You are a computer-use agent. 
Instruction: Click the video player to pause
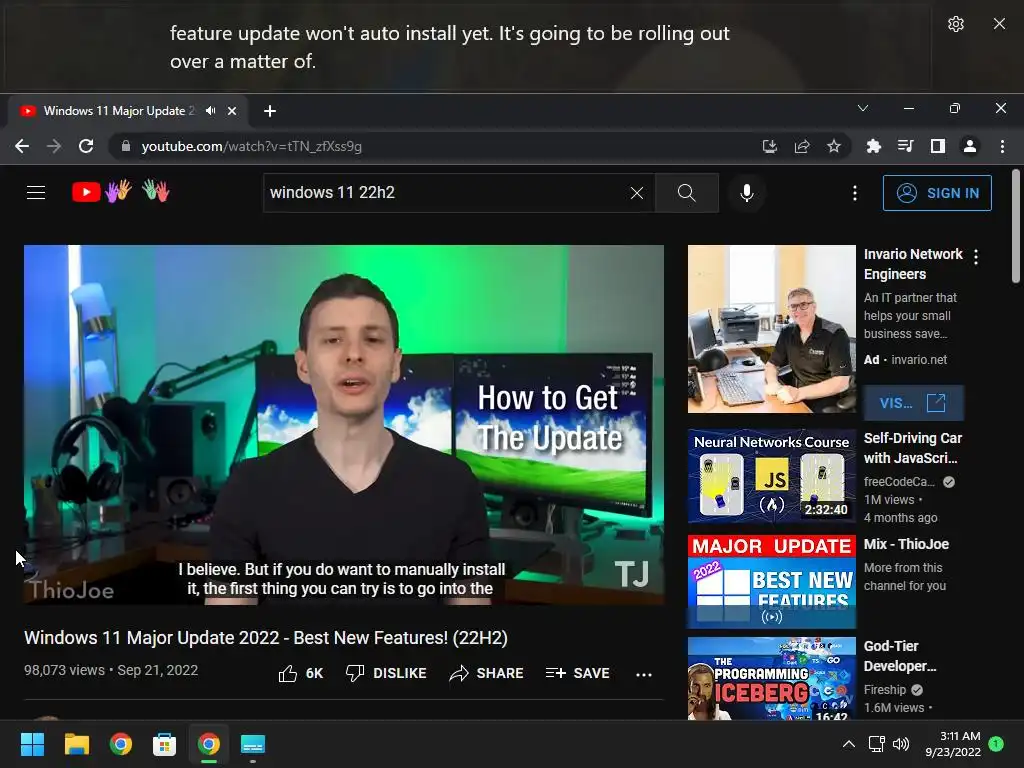344,424
